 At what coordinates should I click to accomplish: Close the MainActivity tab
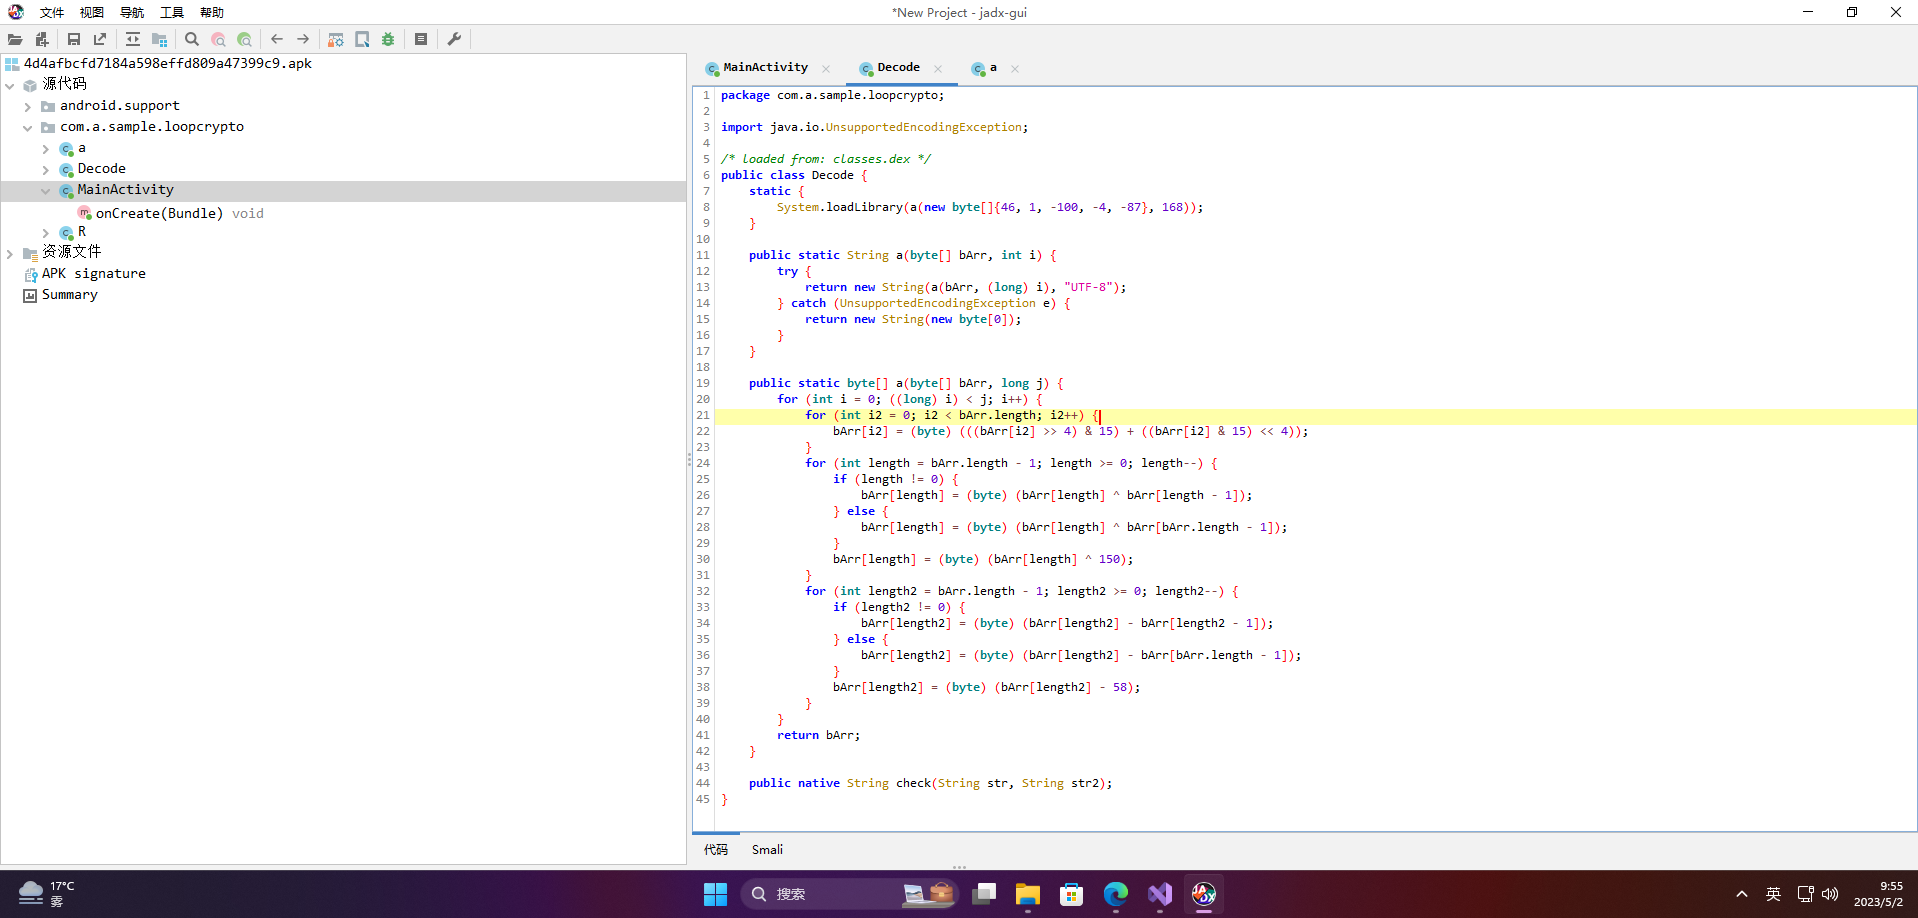pyautogui.click(x=826, y=69)
